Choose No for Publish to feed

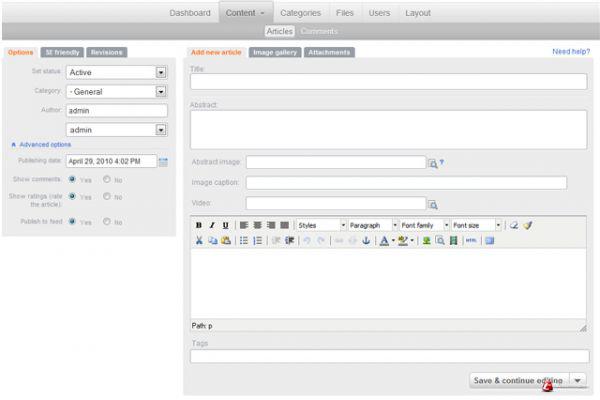[x=107, y=222]
